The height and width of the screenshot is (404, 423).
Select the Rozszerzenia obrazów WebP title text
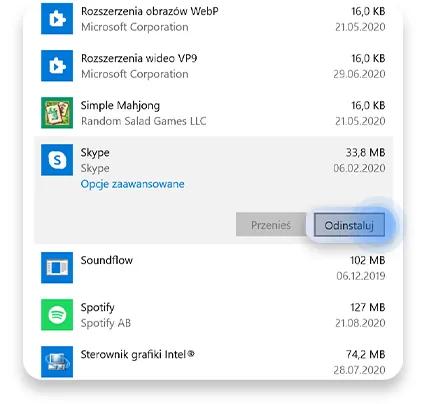pos(150,11)
